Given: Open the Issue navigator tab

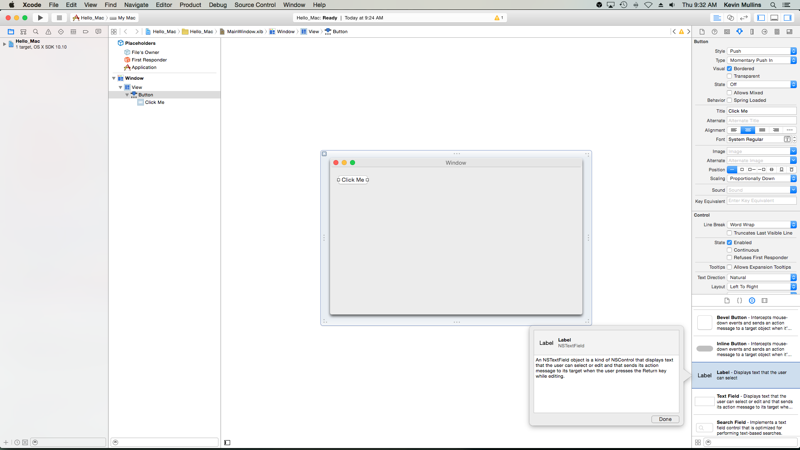Looking at the screenshot, I should tap(48, 32).
